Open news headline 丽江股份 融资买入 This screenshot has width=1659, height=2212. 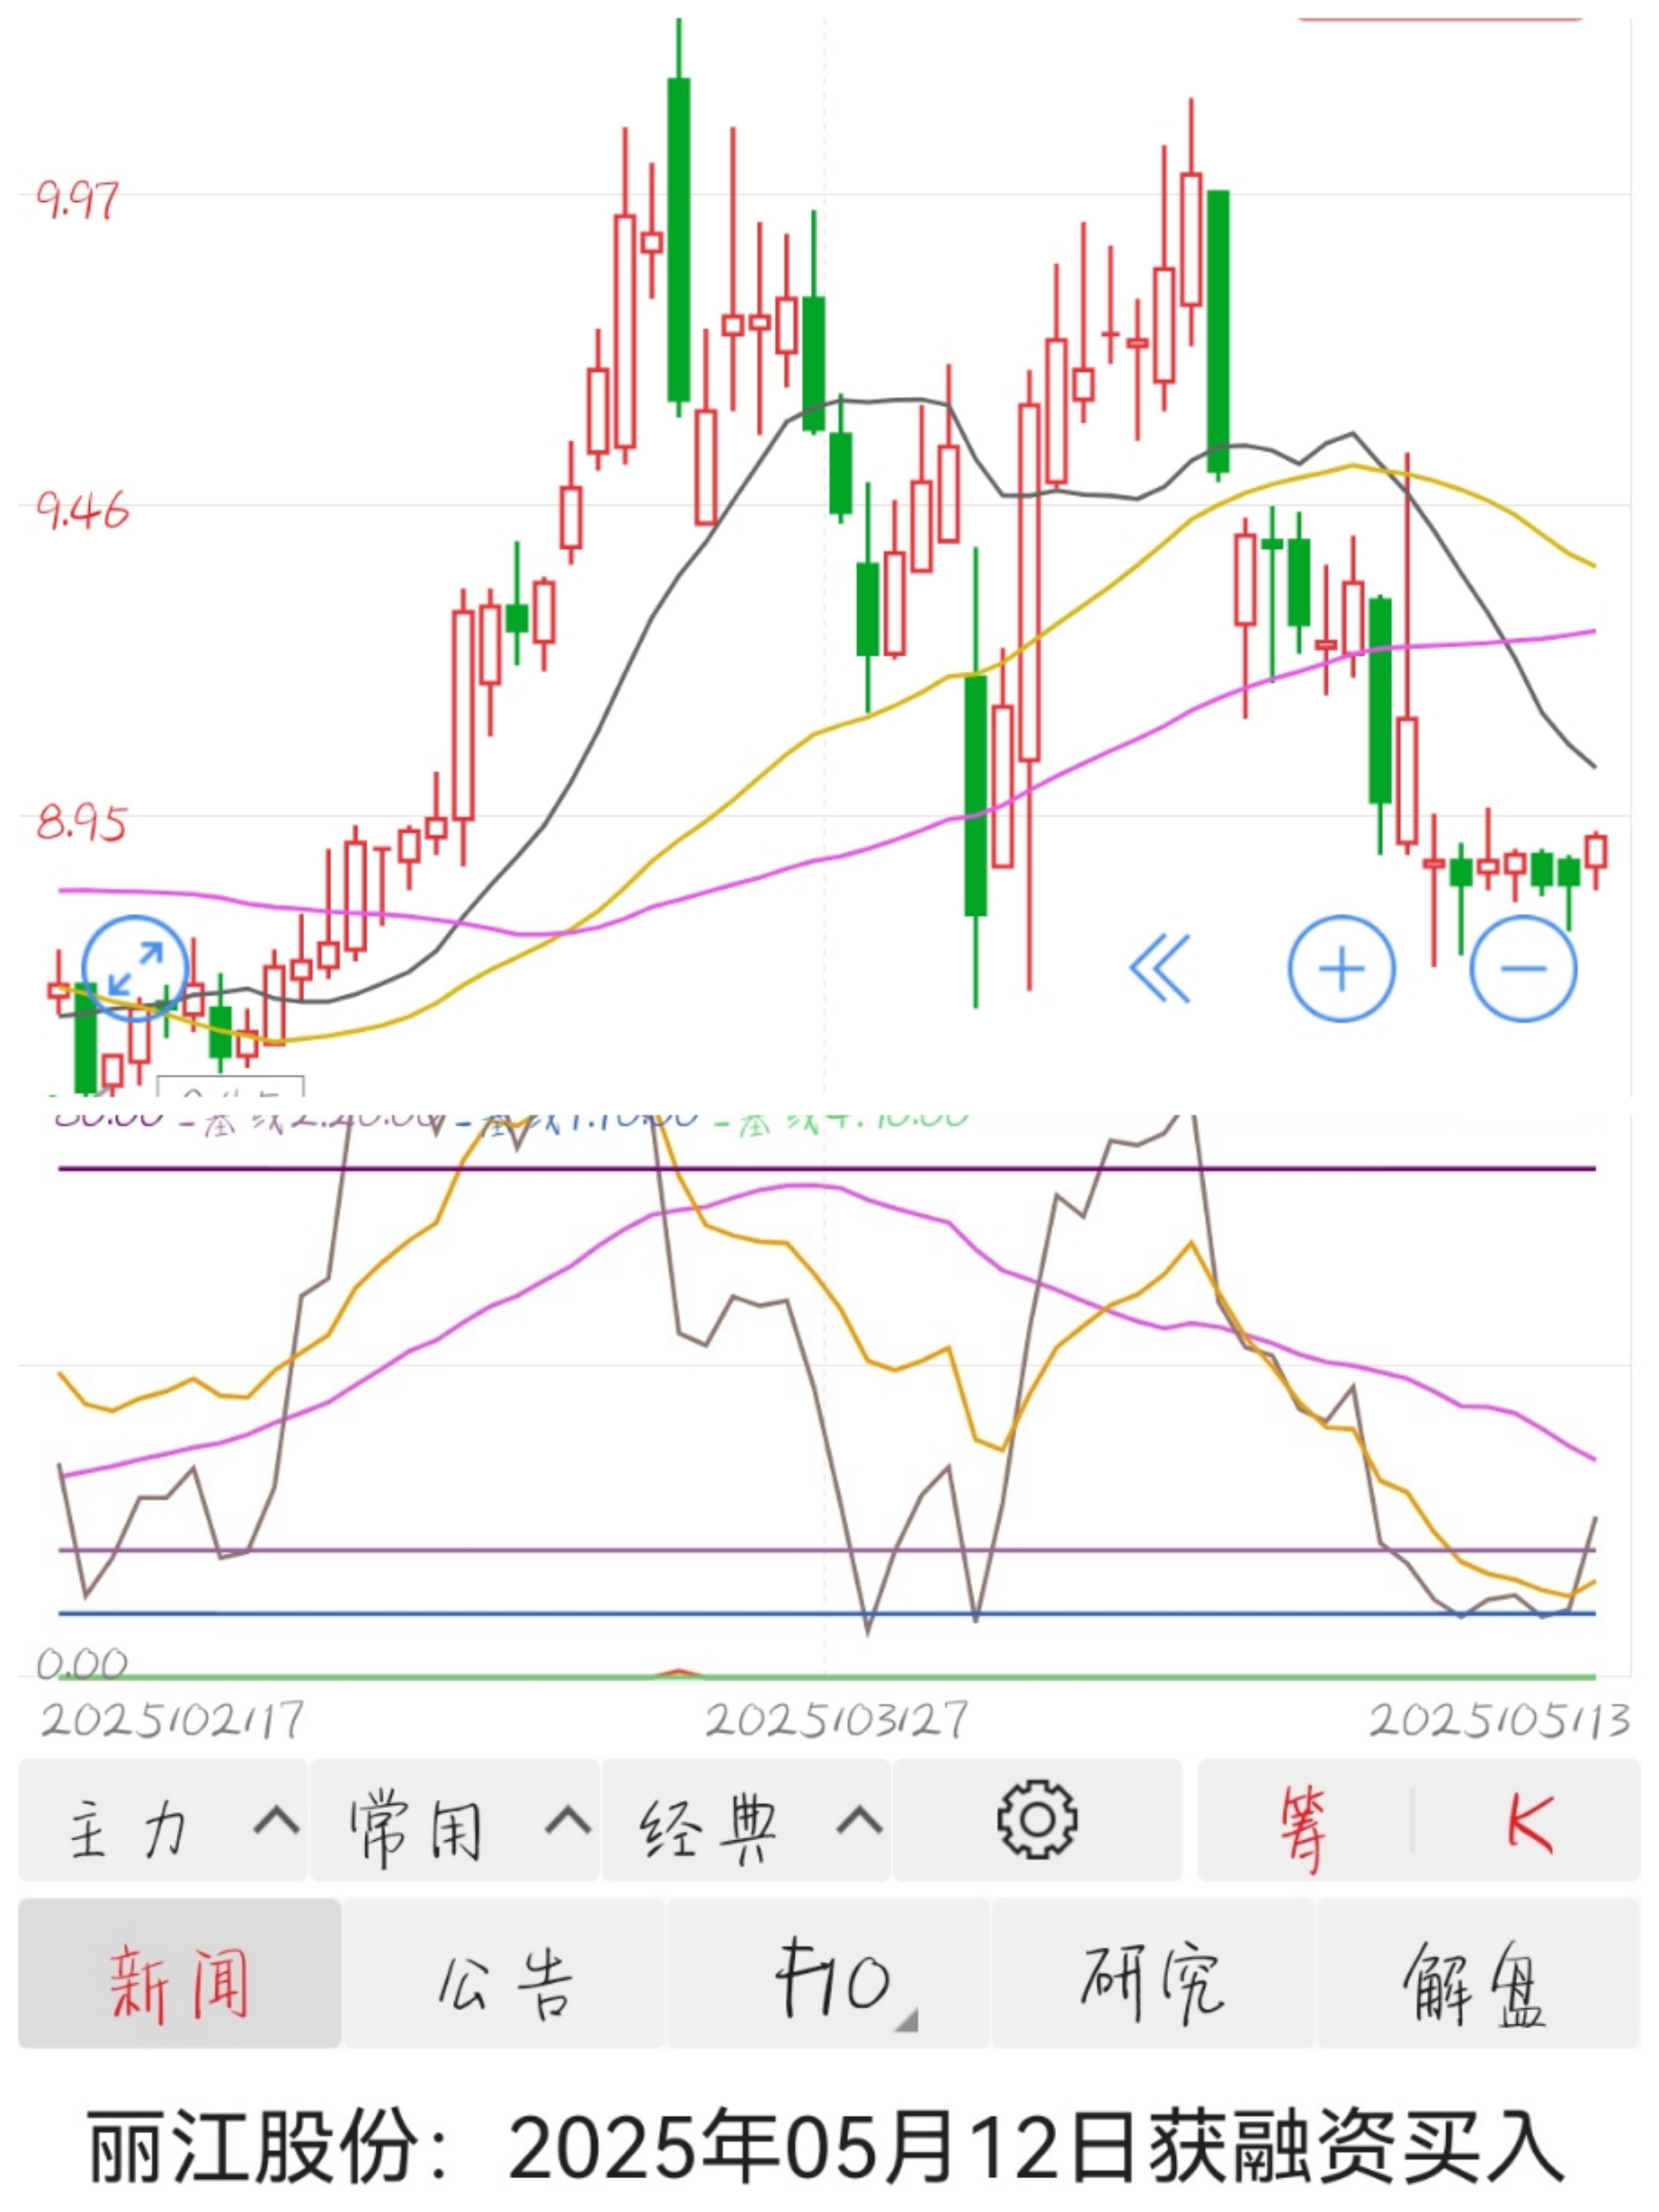826,2146
